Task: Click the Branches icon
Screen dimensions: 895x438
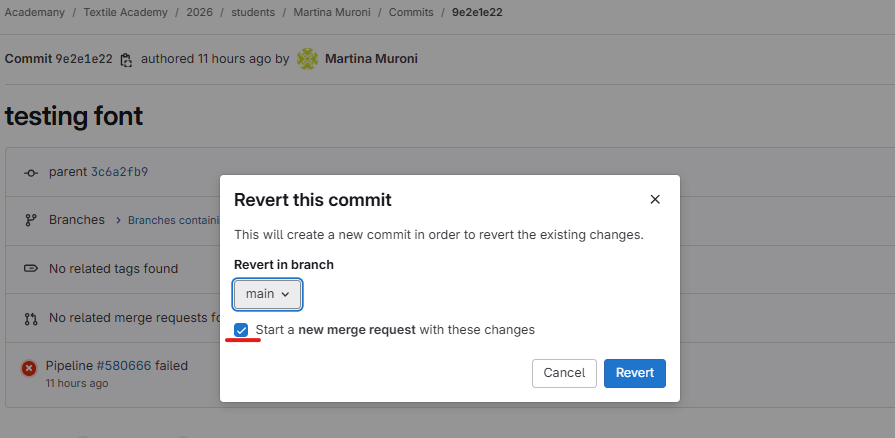Action: 30,220
